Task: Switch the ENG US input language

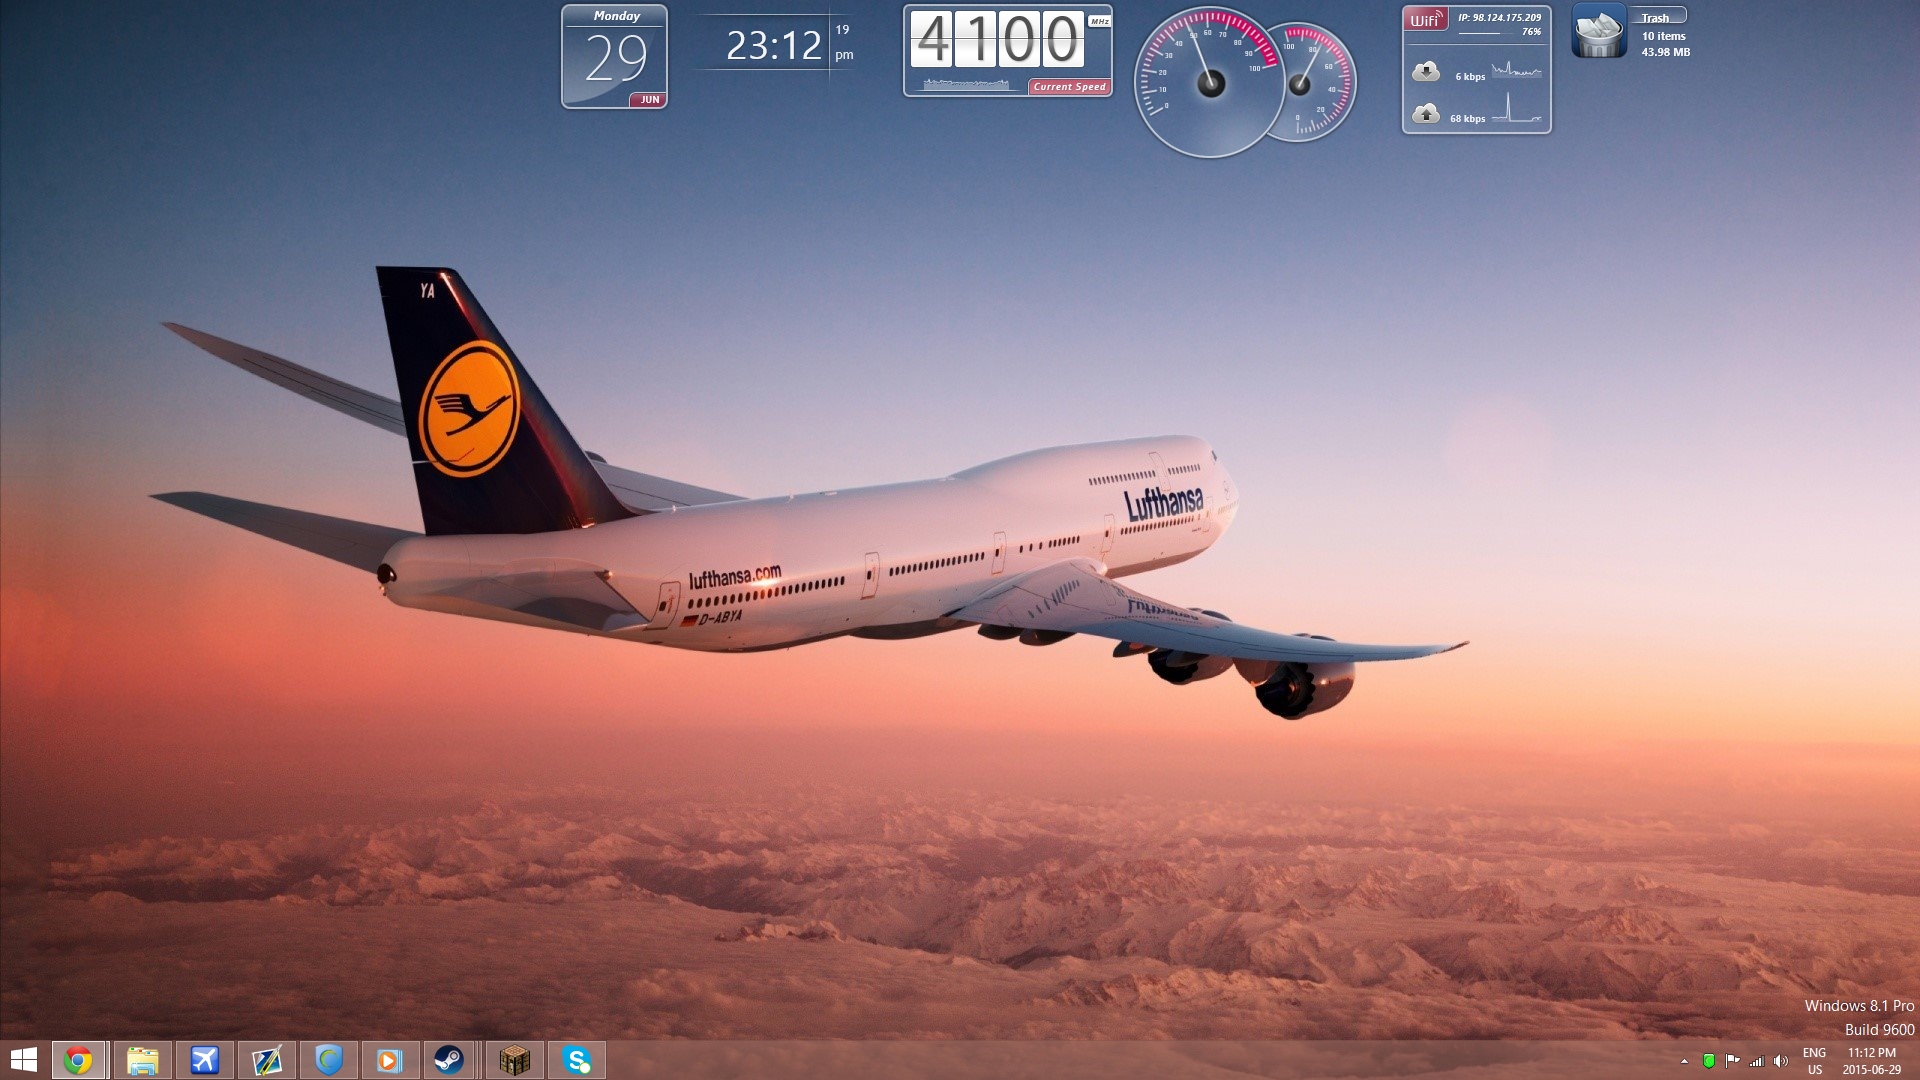Action: [x=1814, y=1061]
